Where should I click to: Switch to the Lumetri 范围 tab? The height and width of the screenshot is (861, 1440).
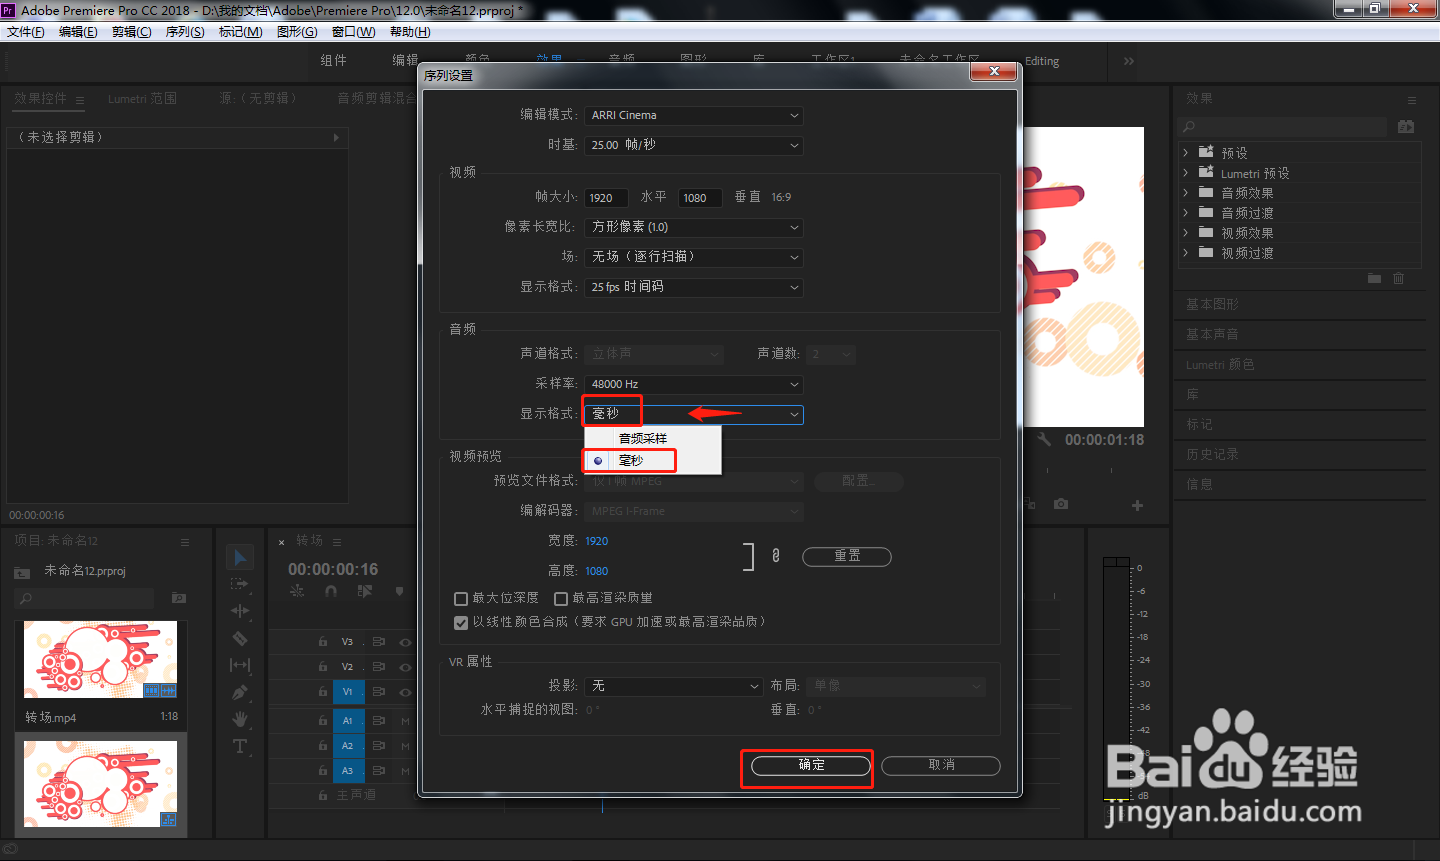pos(142,99)
